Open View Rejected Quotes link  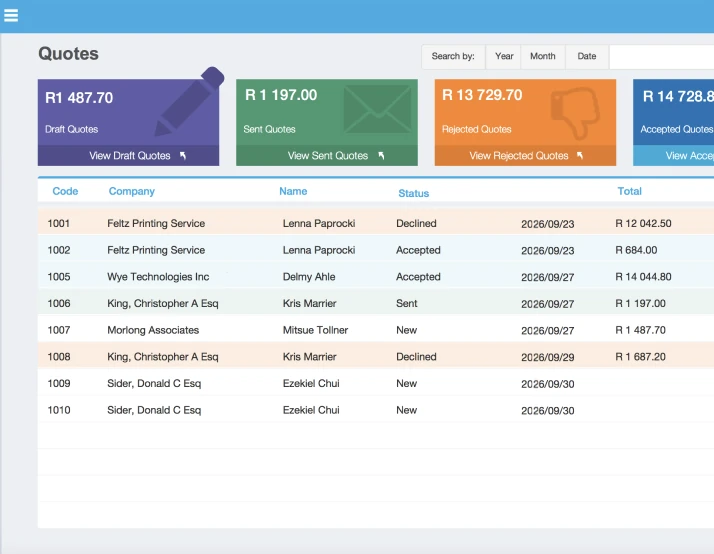coord(519,156)
